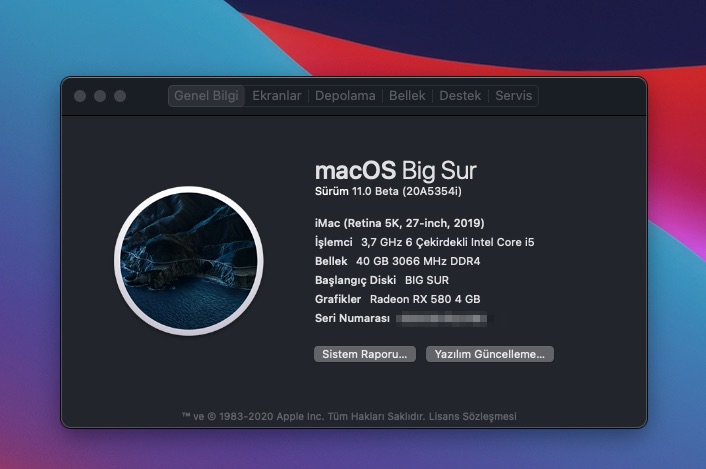Open the Lisans Sözleşmesi link
706x469 pixels.
474,416
